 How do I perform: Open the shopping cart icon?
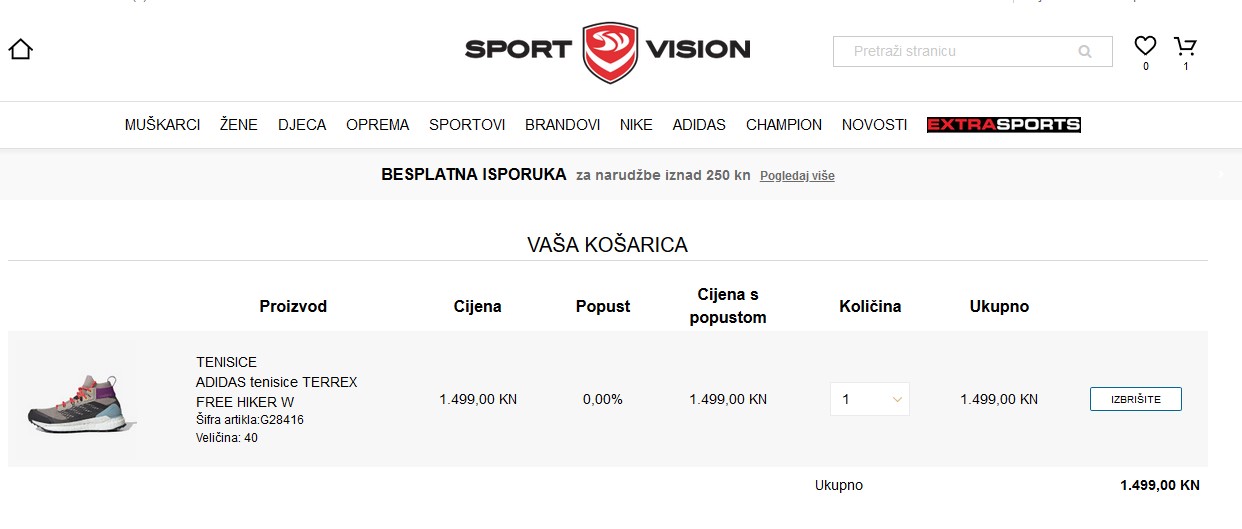[x=1185, y=45]
